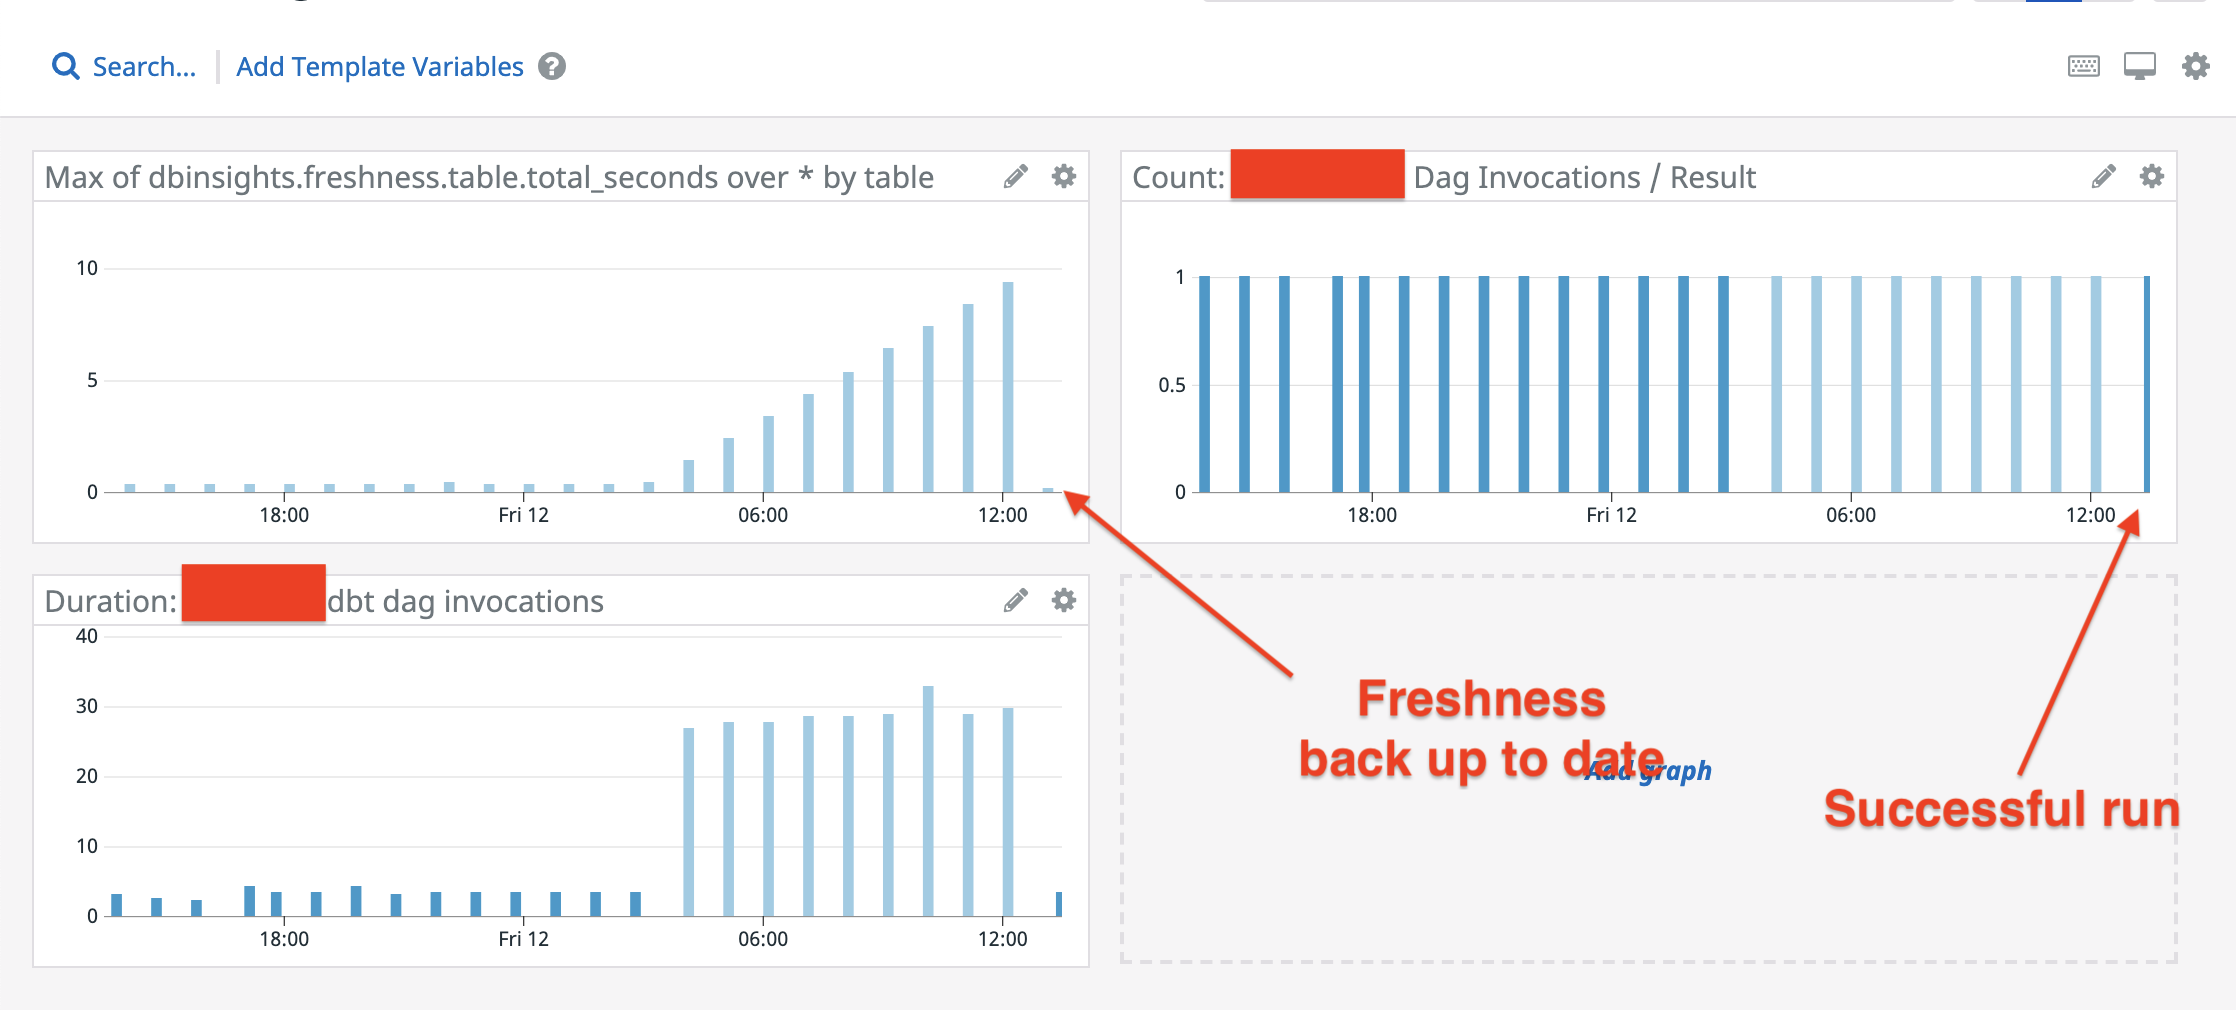Click the last dark bar in Count graph

[x=2146, y=385]
